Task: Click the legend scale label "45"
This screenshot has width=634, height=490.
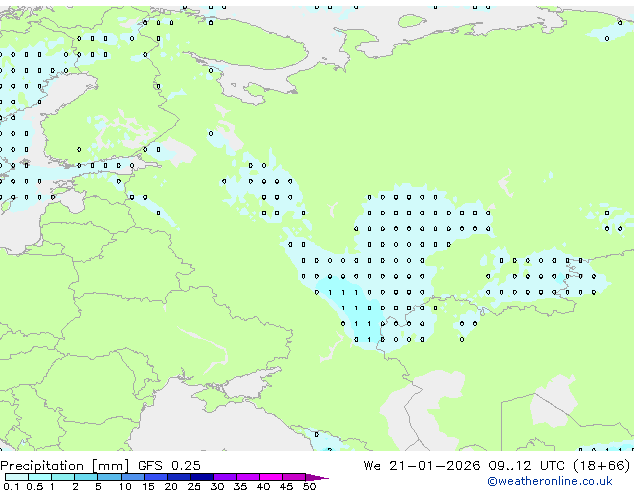Action: [x=286, y=486]
